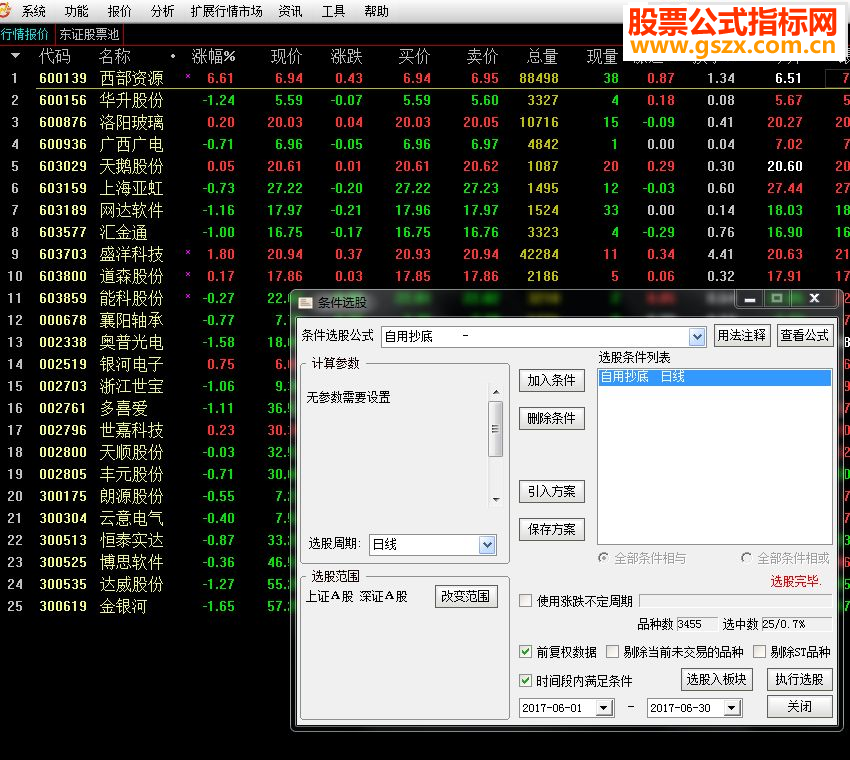Open the 分析 menu
This screenshot has width=850, height=760.
point(162,11)
